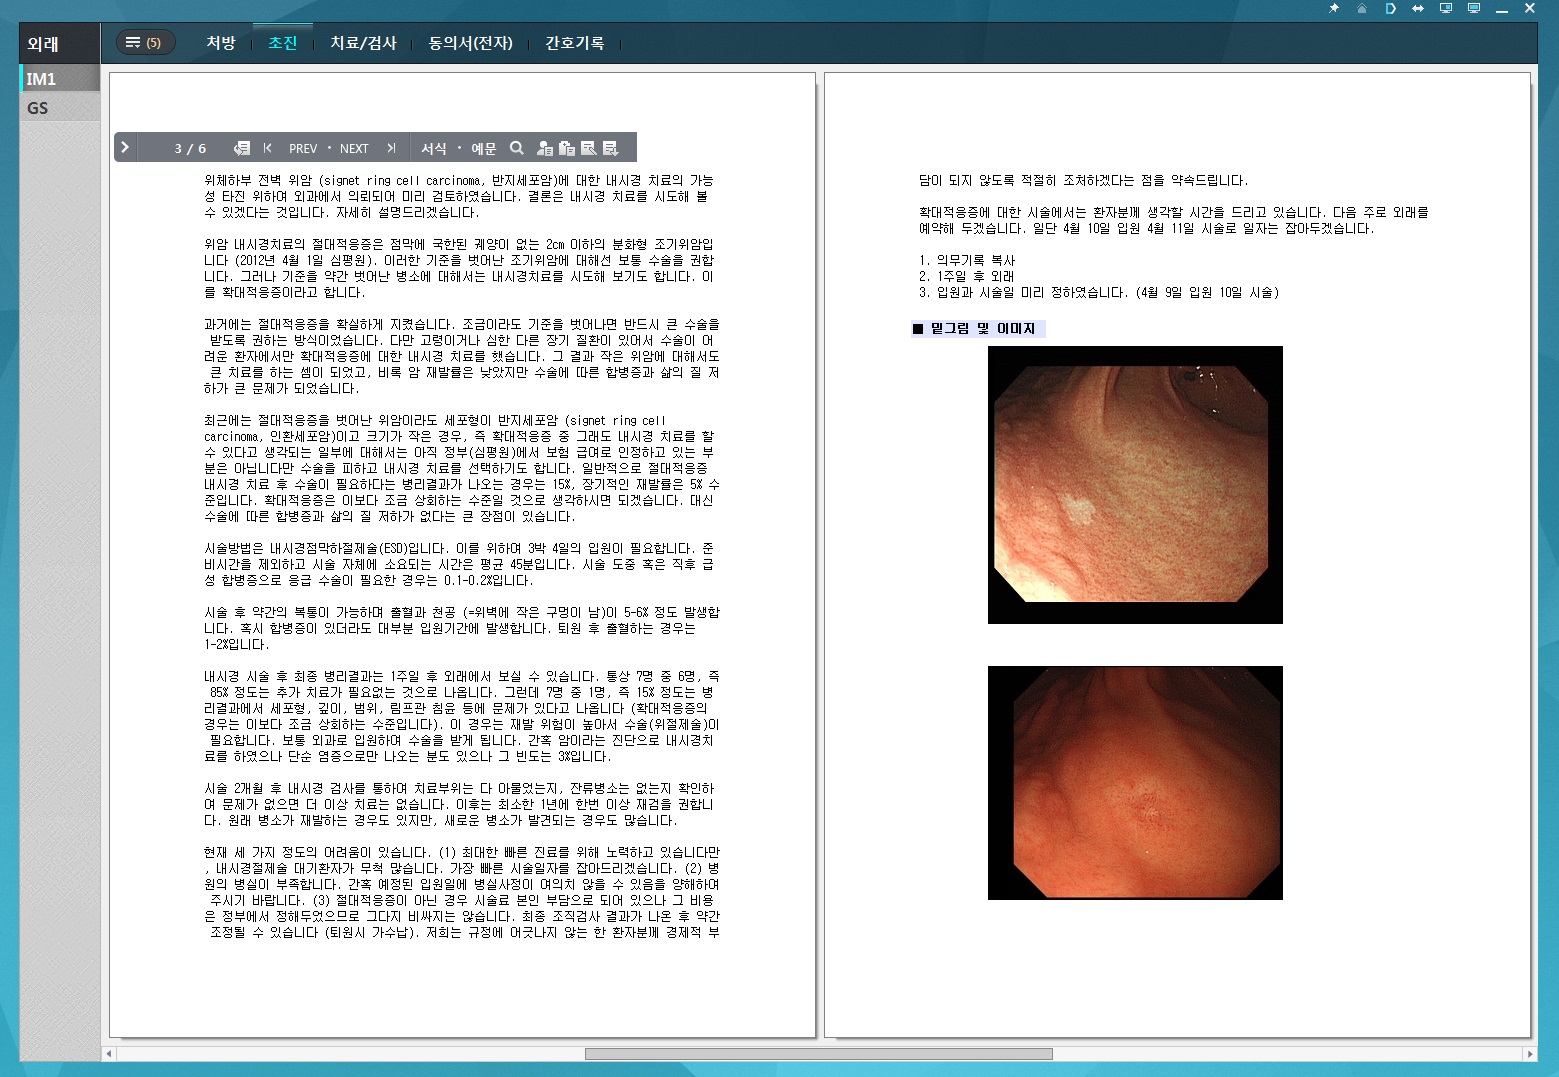The height and width of the screenshot is (1077, 1559).
Task: Open the 예문 sample text option
Action: (484, 148)
